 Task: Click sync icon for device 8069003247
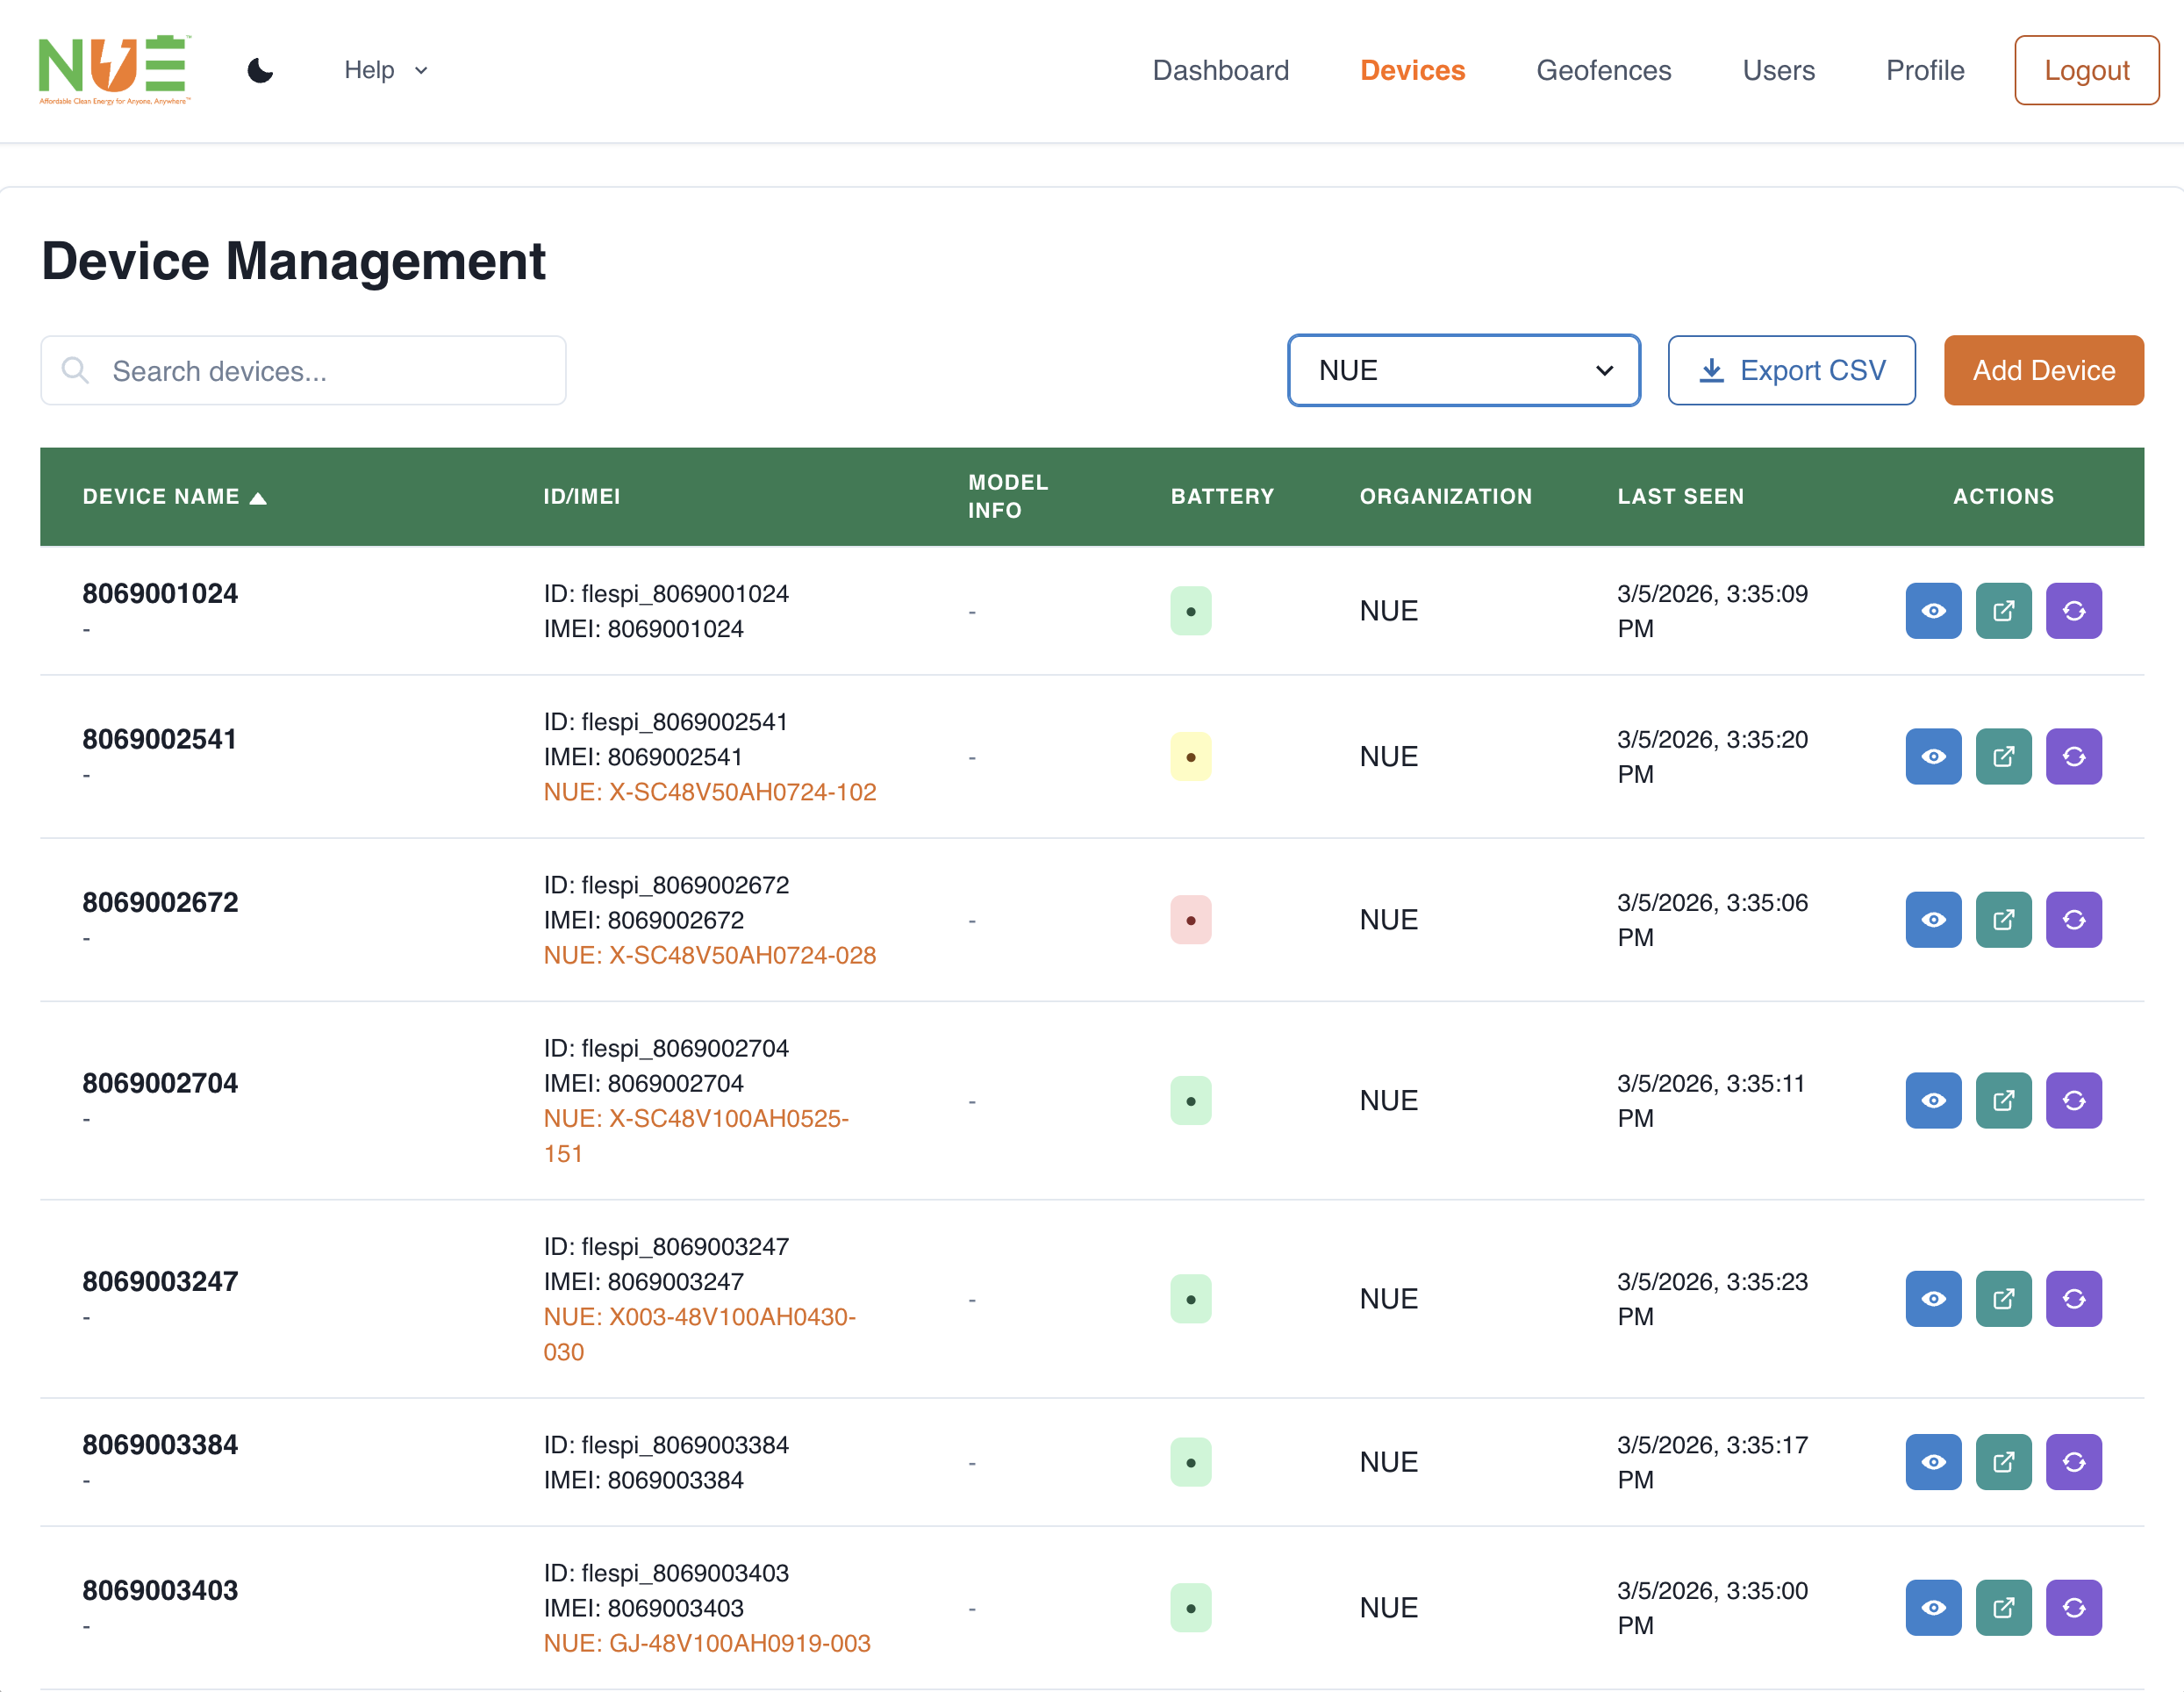click(2073, 1299)
